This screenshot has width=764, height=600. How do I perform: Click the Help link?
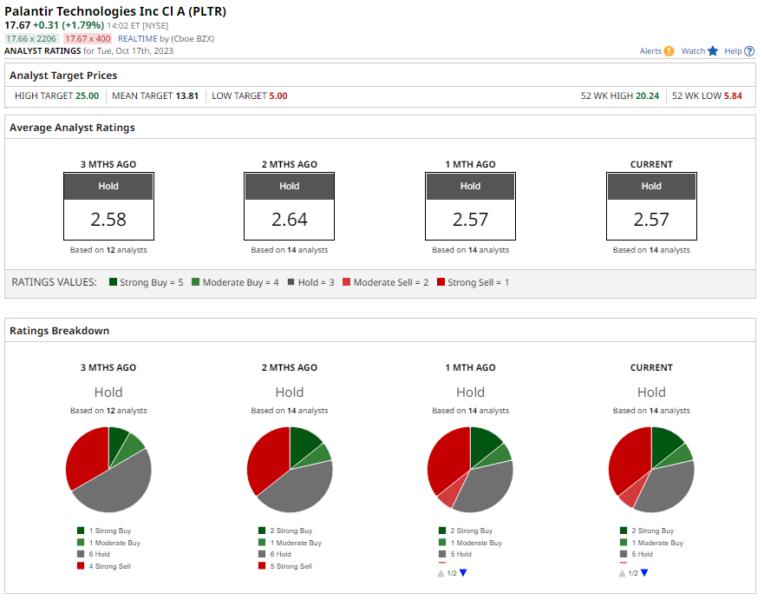tap(733, 51)
